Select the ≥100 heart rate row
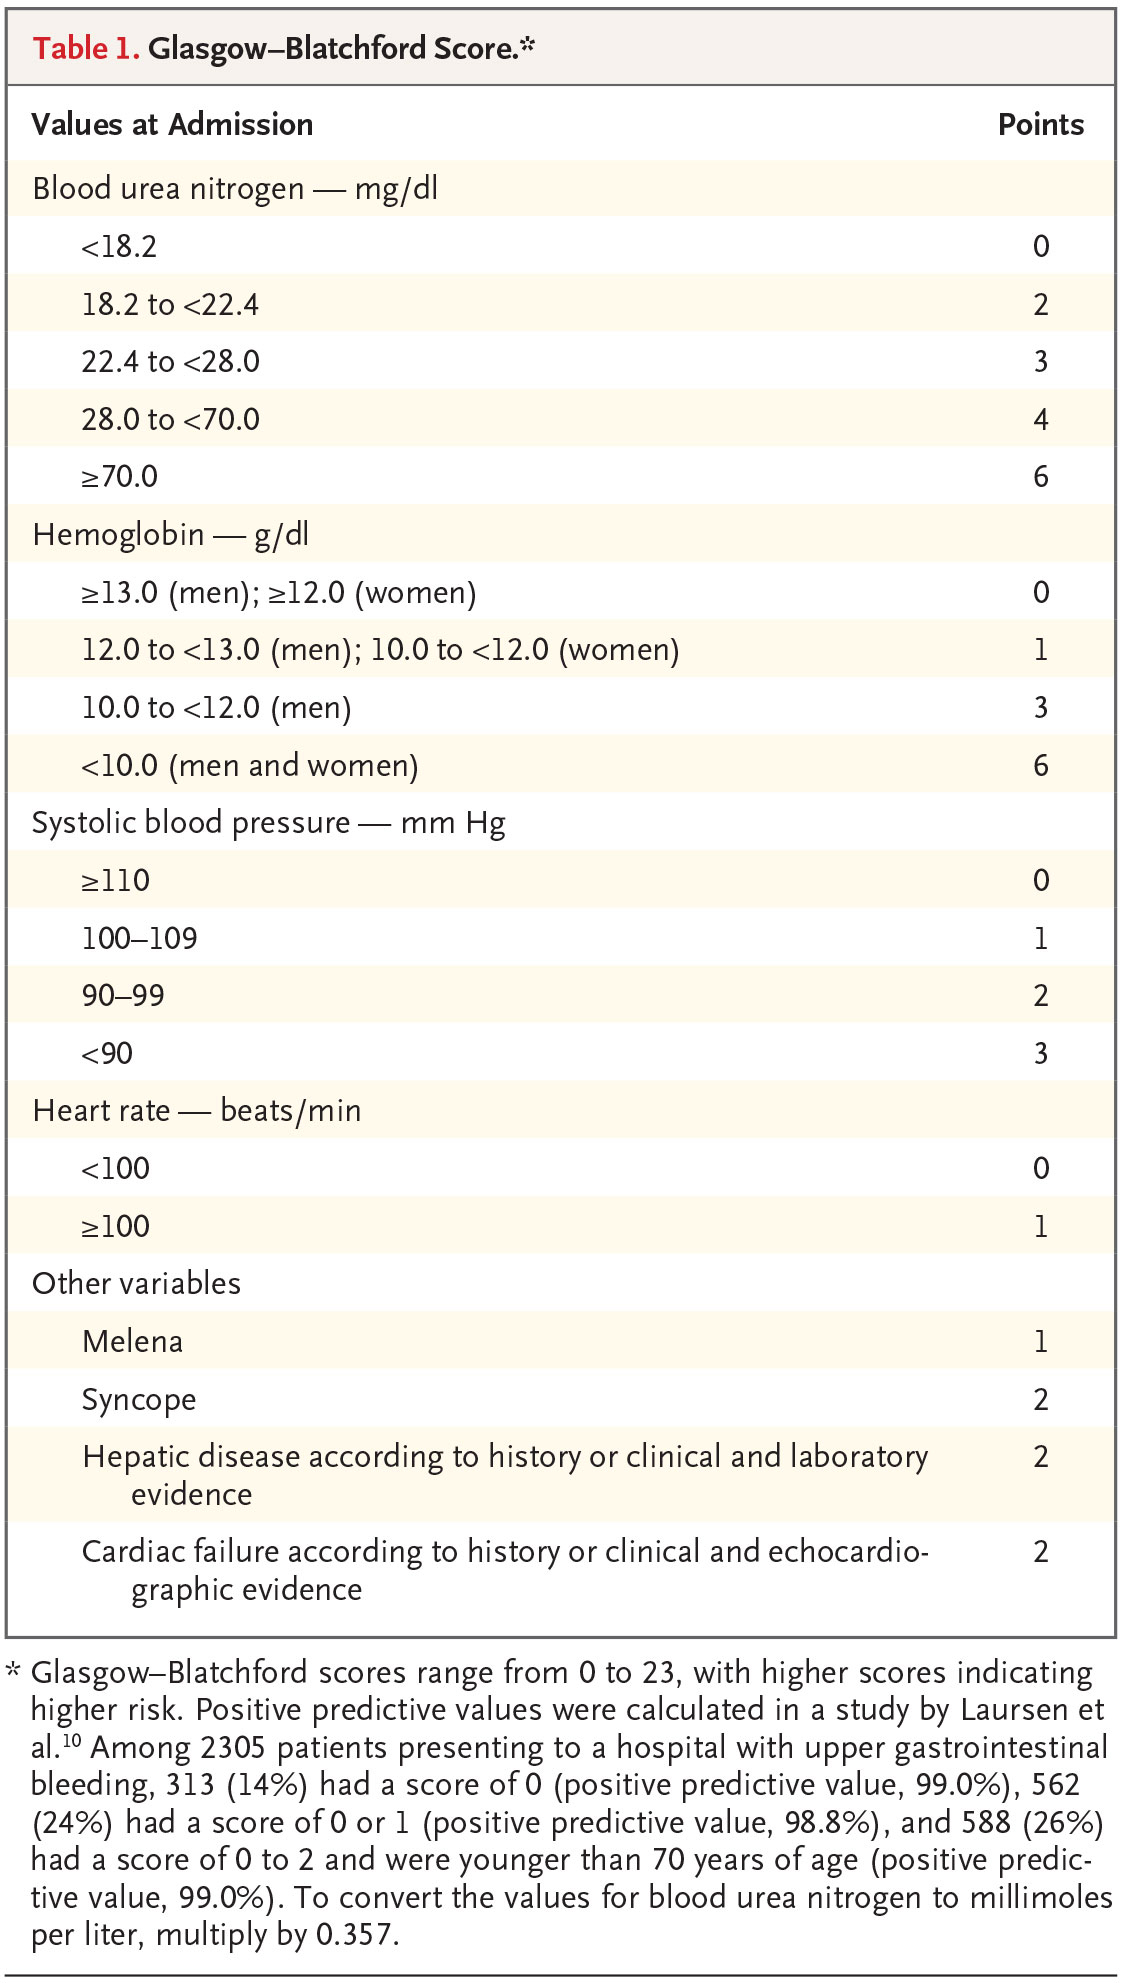The image size is (1122, 1983). [x=560, y=1226]
